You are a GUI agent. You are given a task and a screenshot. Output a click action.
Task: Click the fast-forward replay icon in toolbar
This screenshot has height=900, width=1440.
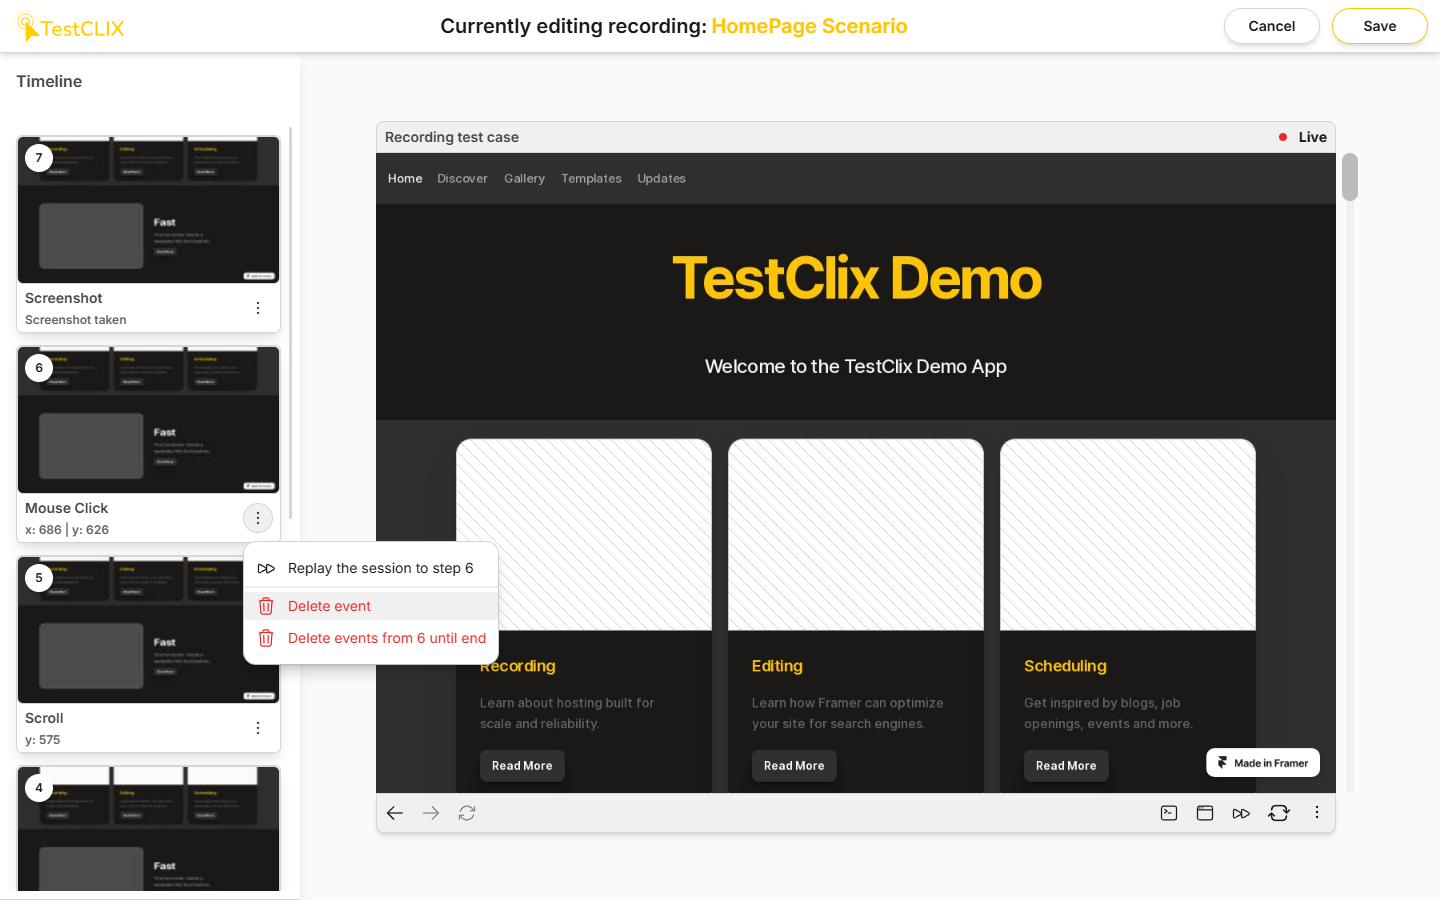1241,813
